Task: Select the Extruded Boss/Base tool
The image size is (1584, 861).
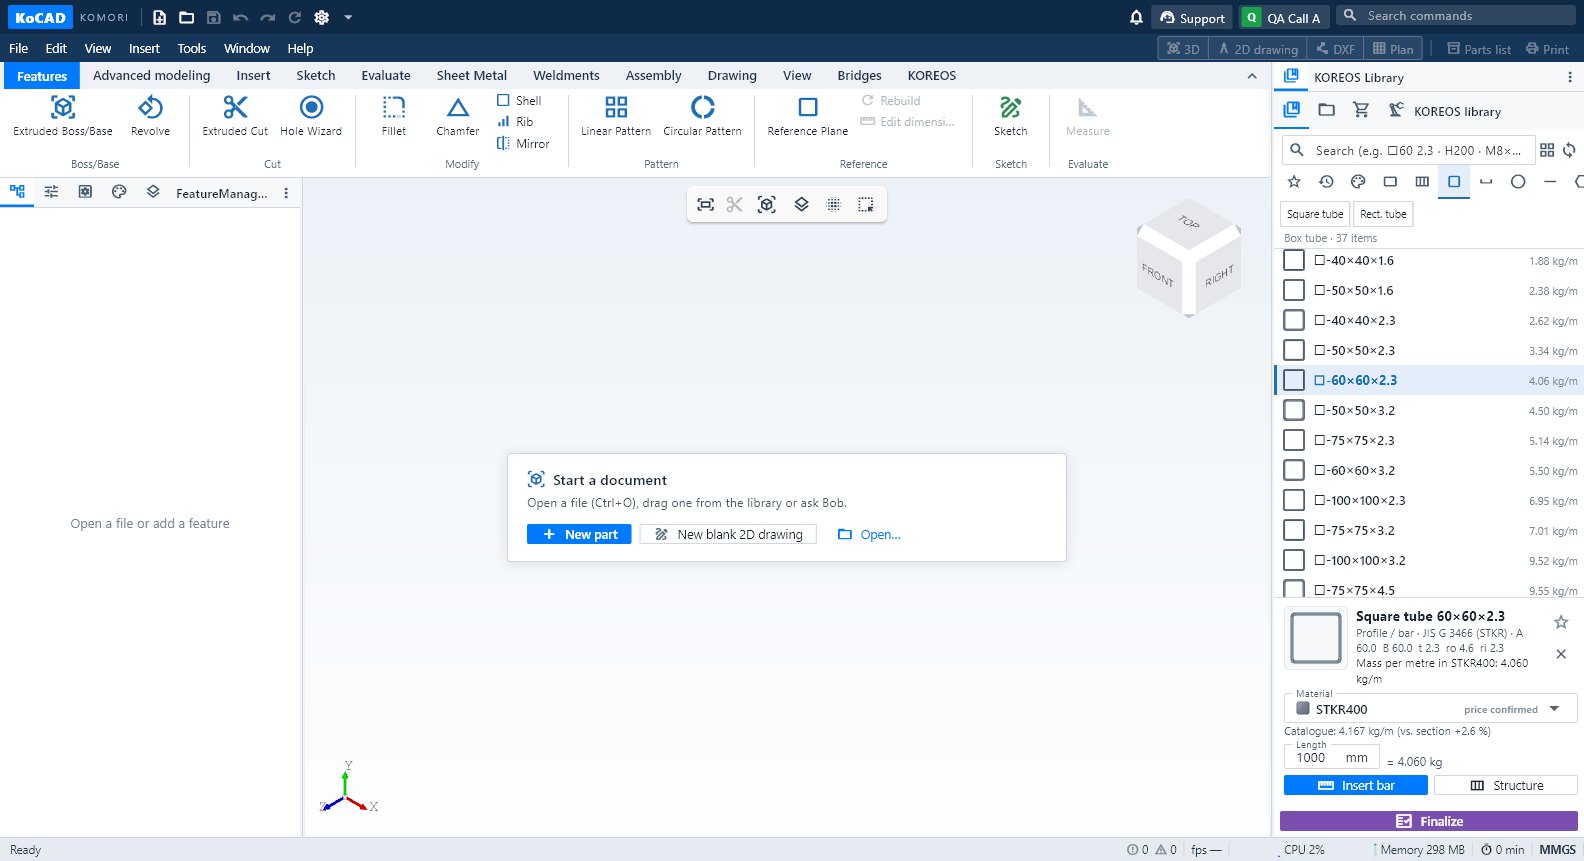Action: click(63, 116)
